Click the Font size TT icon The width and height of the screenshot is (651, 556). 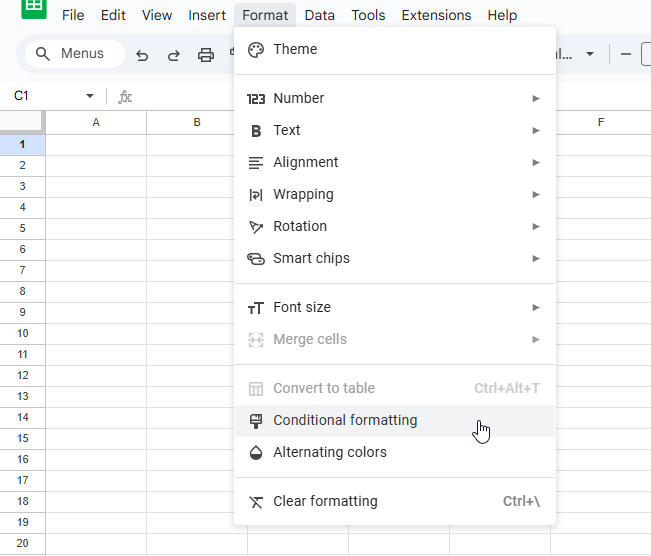[x=256, y=308]
